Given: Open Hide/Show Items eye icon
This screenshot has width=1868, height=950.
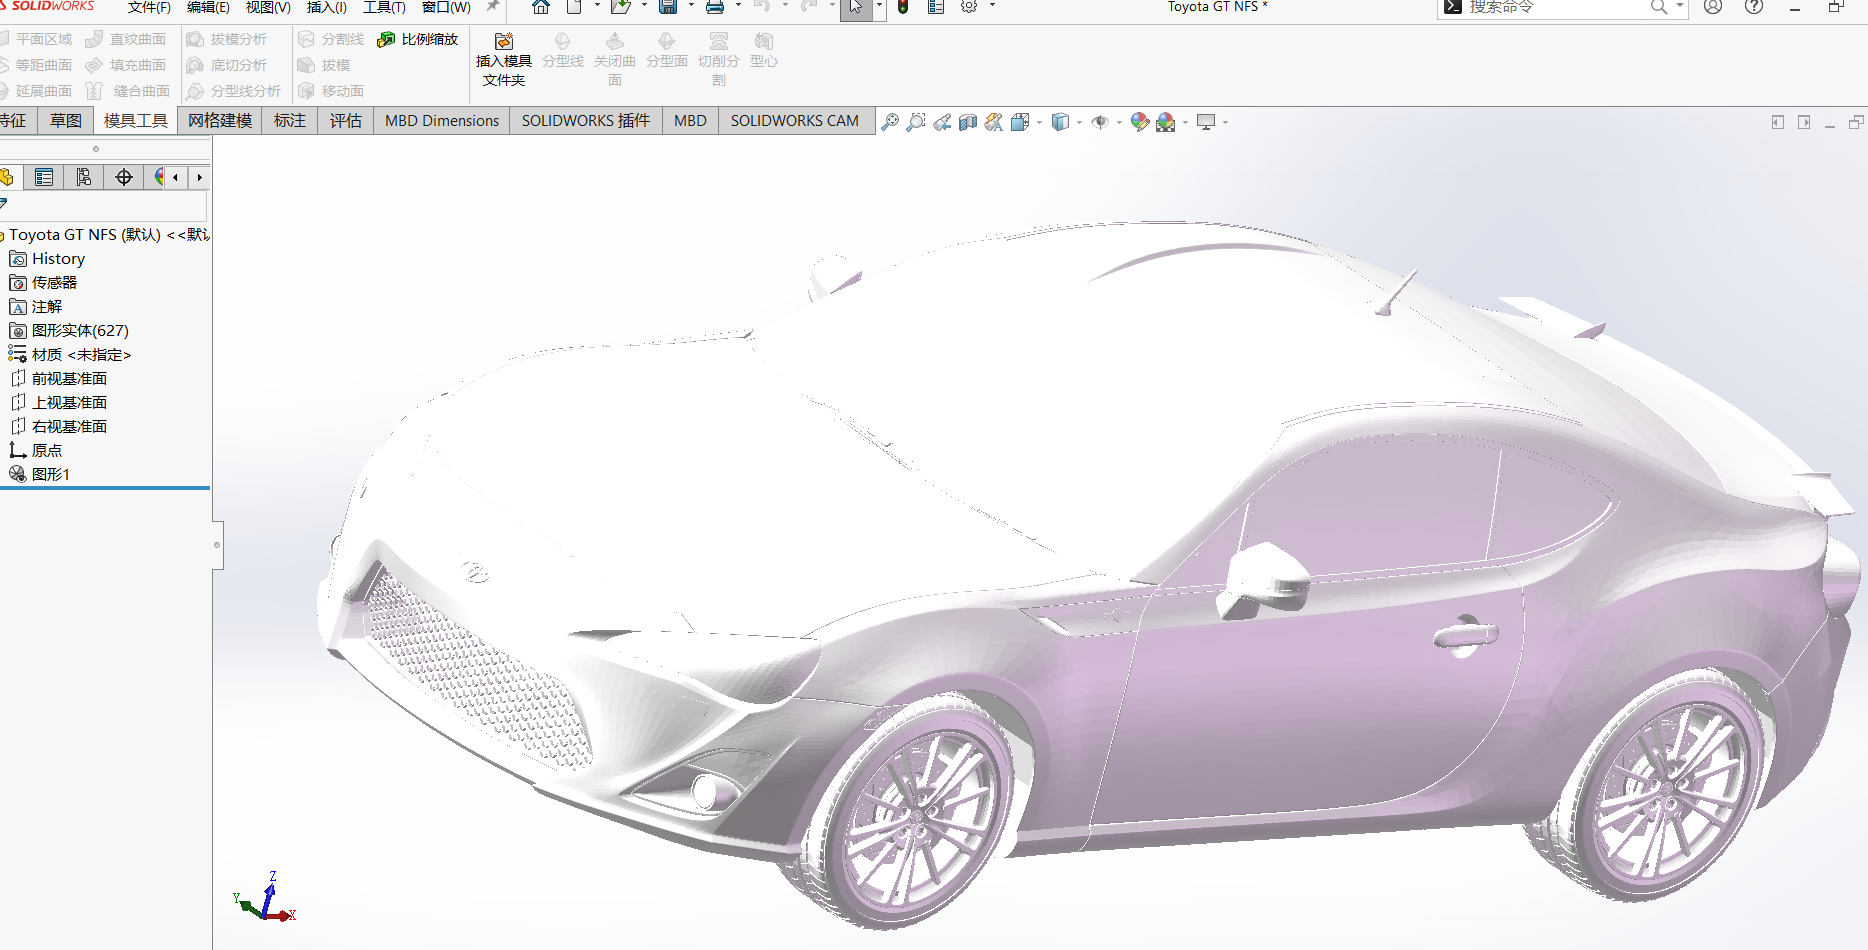Looking at the screenshot, I should pos(1099,122).
